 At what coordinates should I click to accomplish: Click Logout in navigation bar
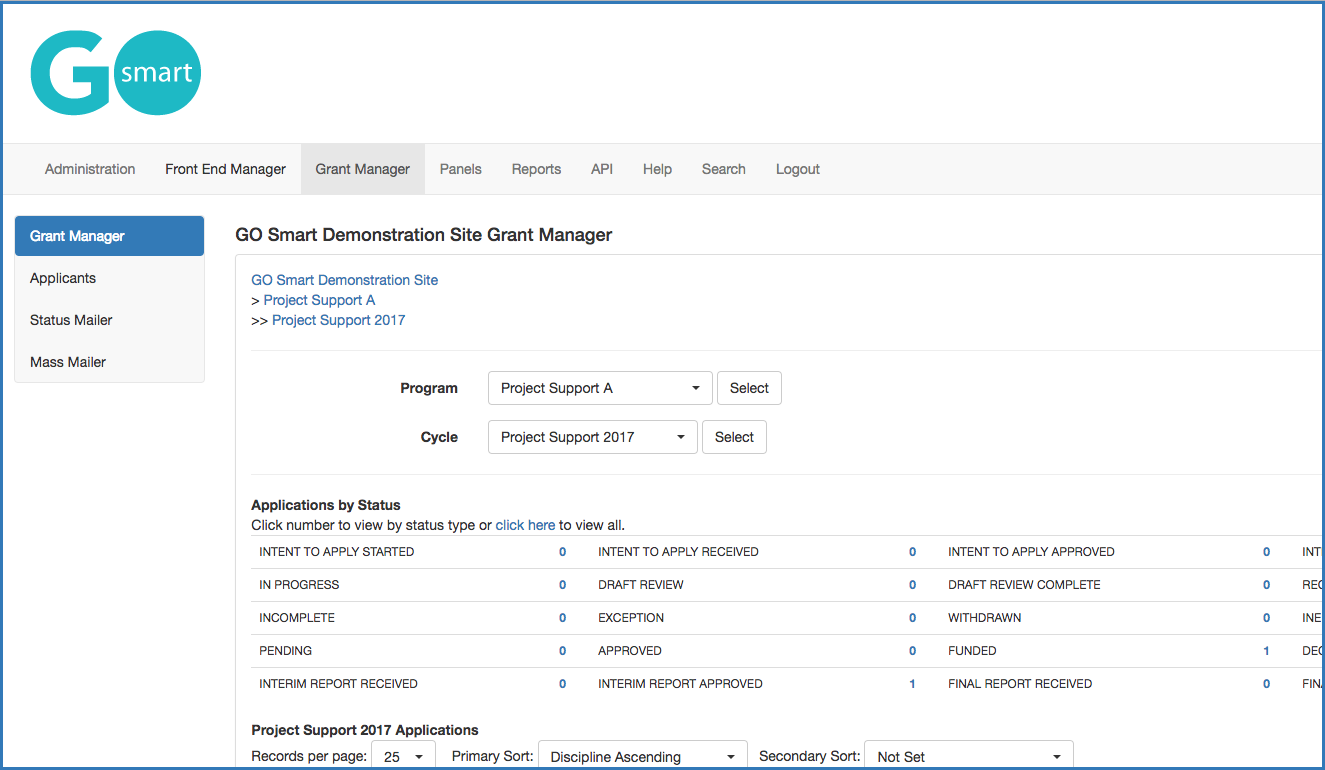pyautogui.click(x=797, y=169)
